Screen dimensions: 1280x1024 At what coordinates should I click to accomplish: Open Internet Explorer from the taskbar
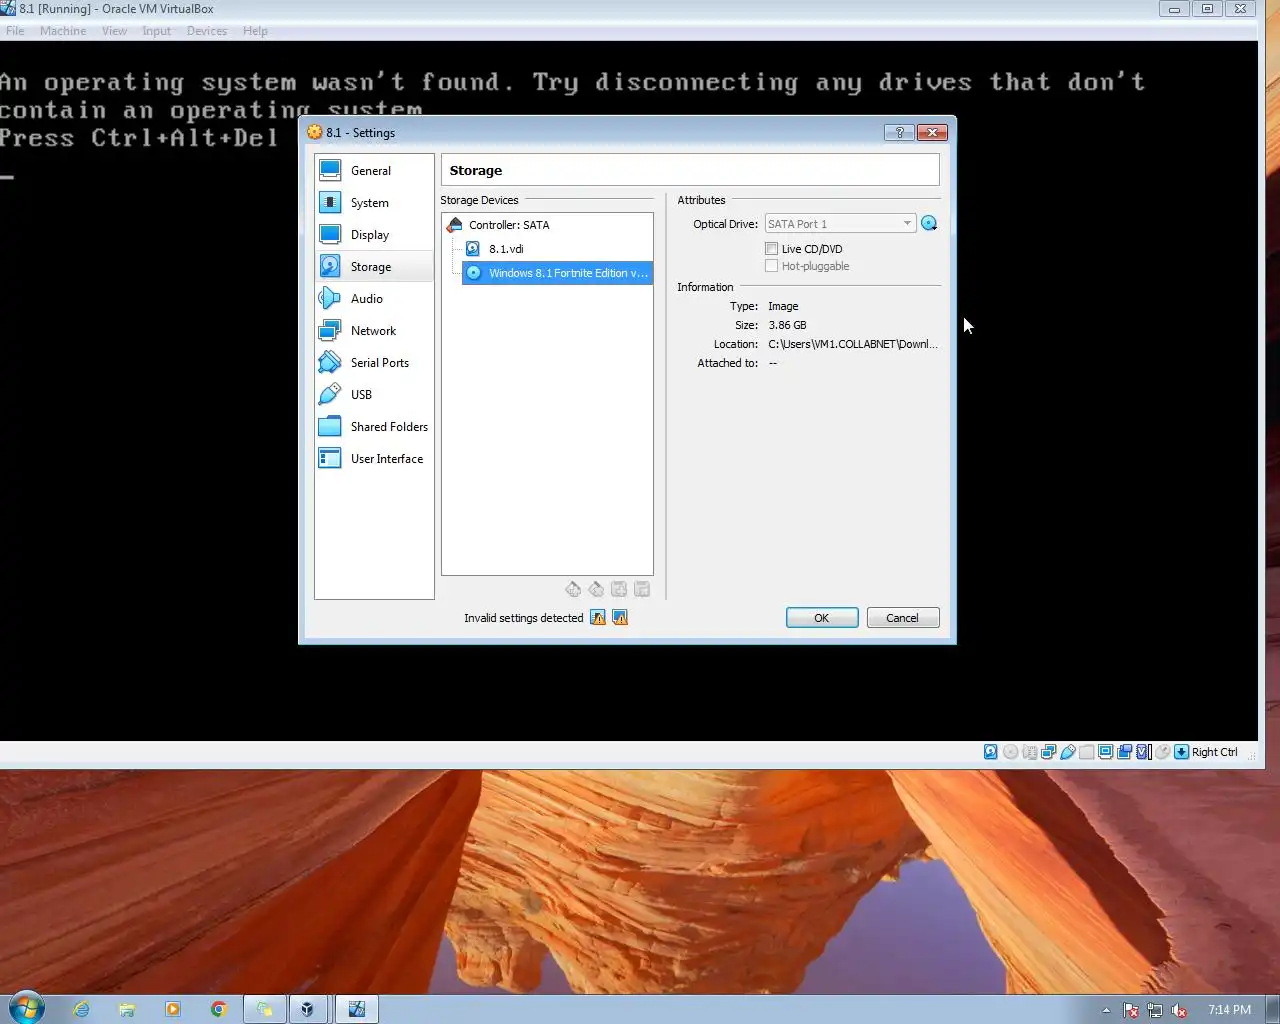[x=81, y=1009]
